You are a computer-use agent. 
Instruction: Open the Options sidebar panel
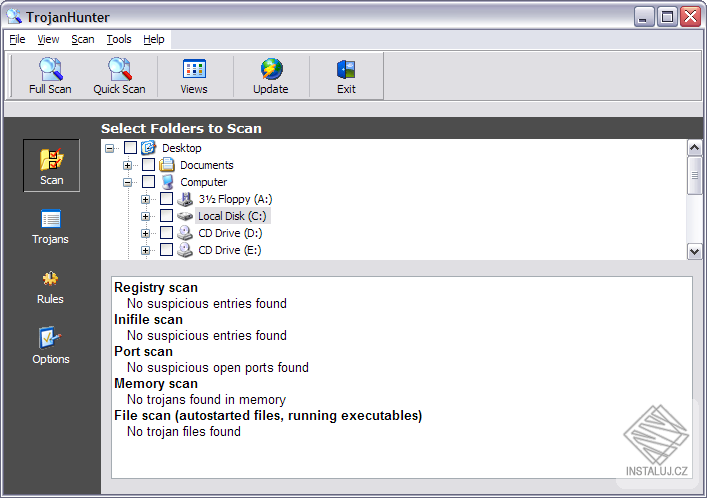[50, 346]
